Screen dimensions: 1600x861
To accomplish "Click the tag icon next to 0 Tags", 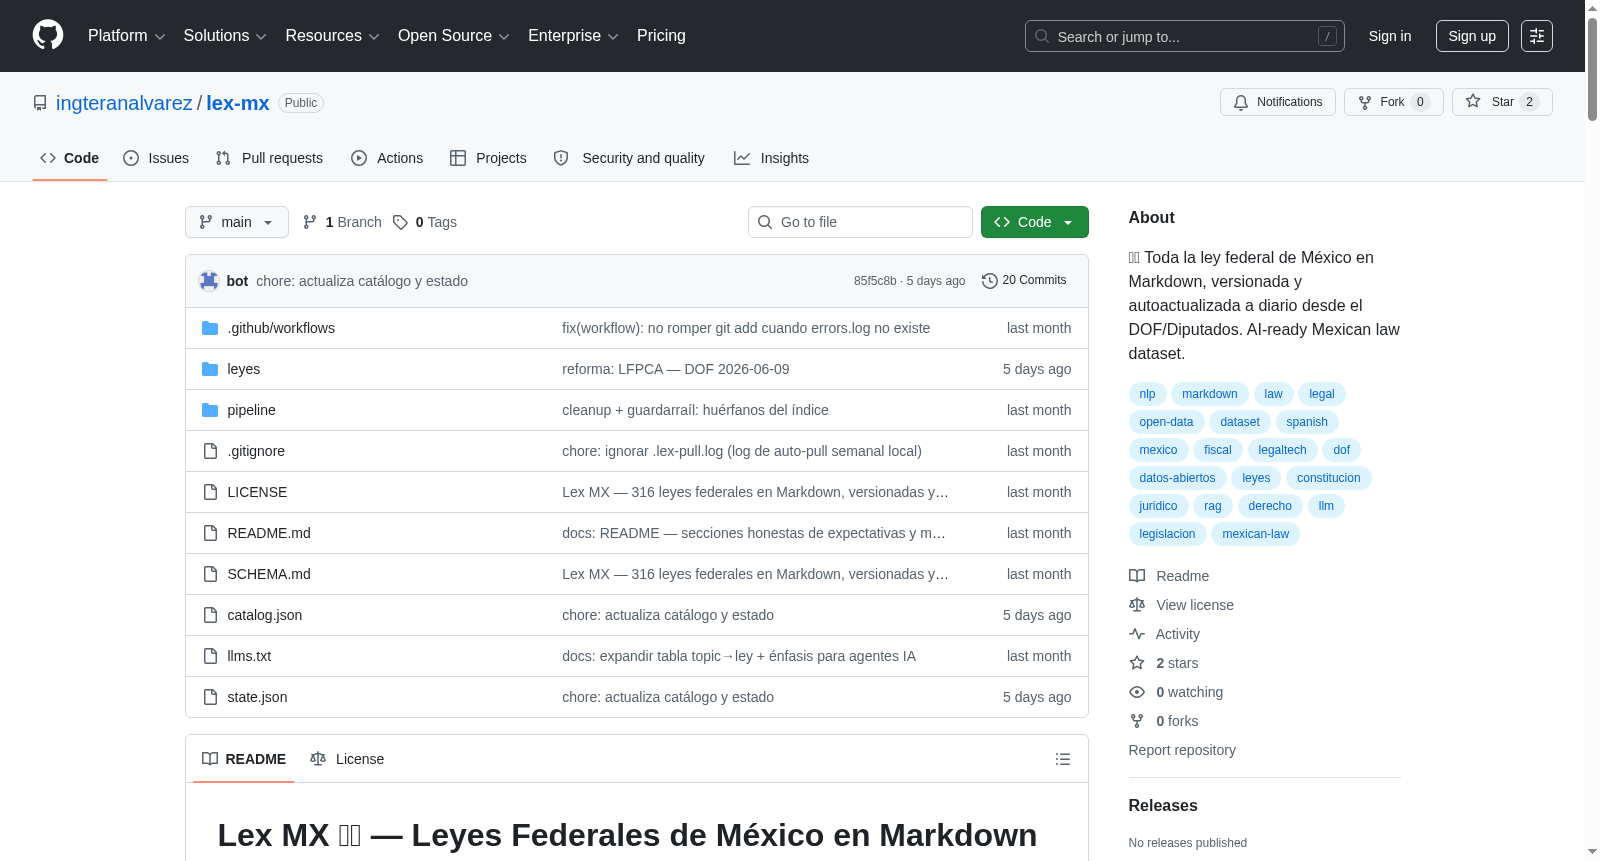I will tap(400, 222).
